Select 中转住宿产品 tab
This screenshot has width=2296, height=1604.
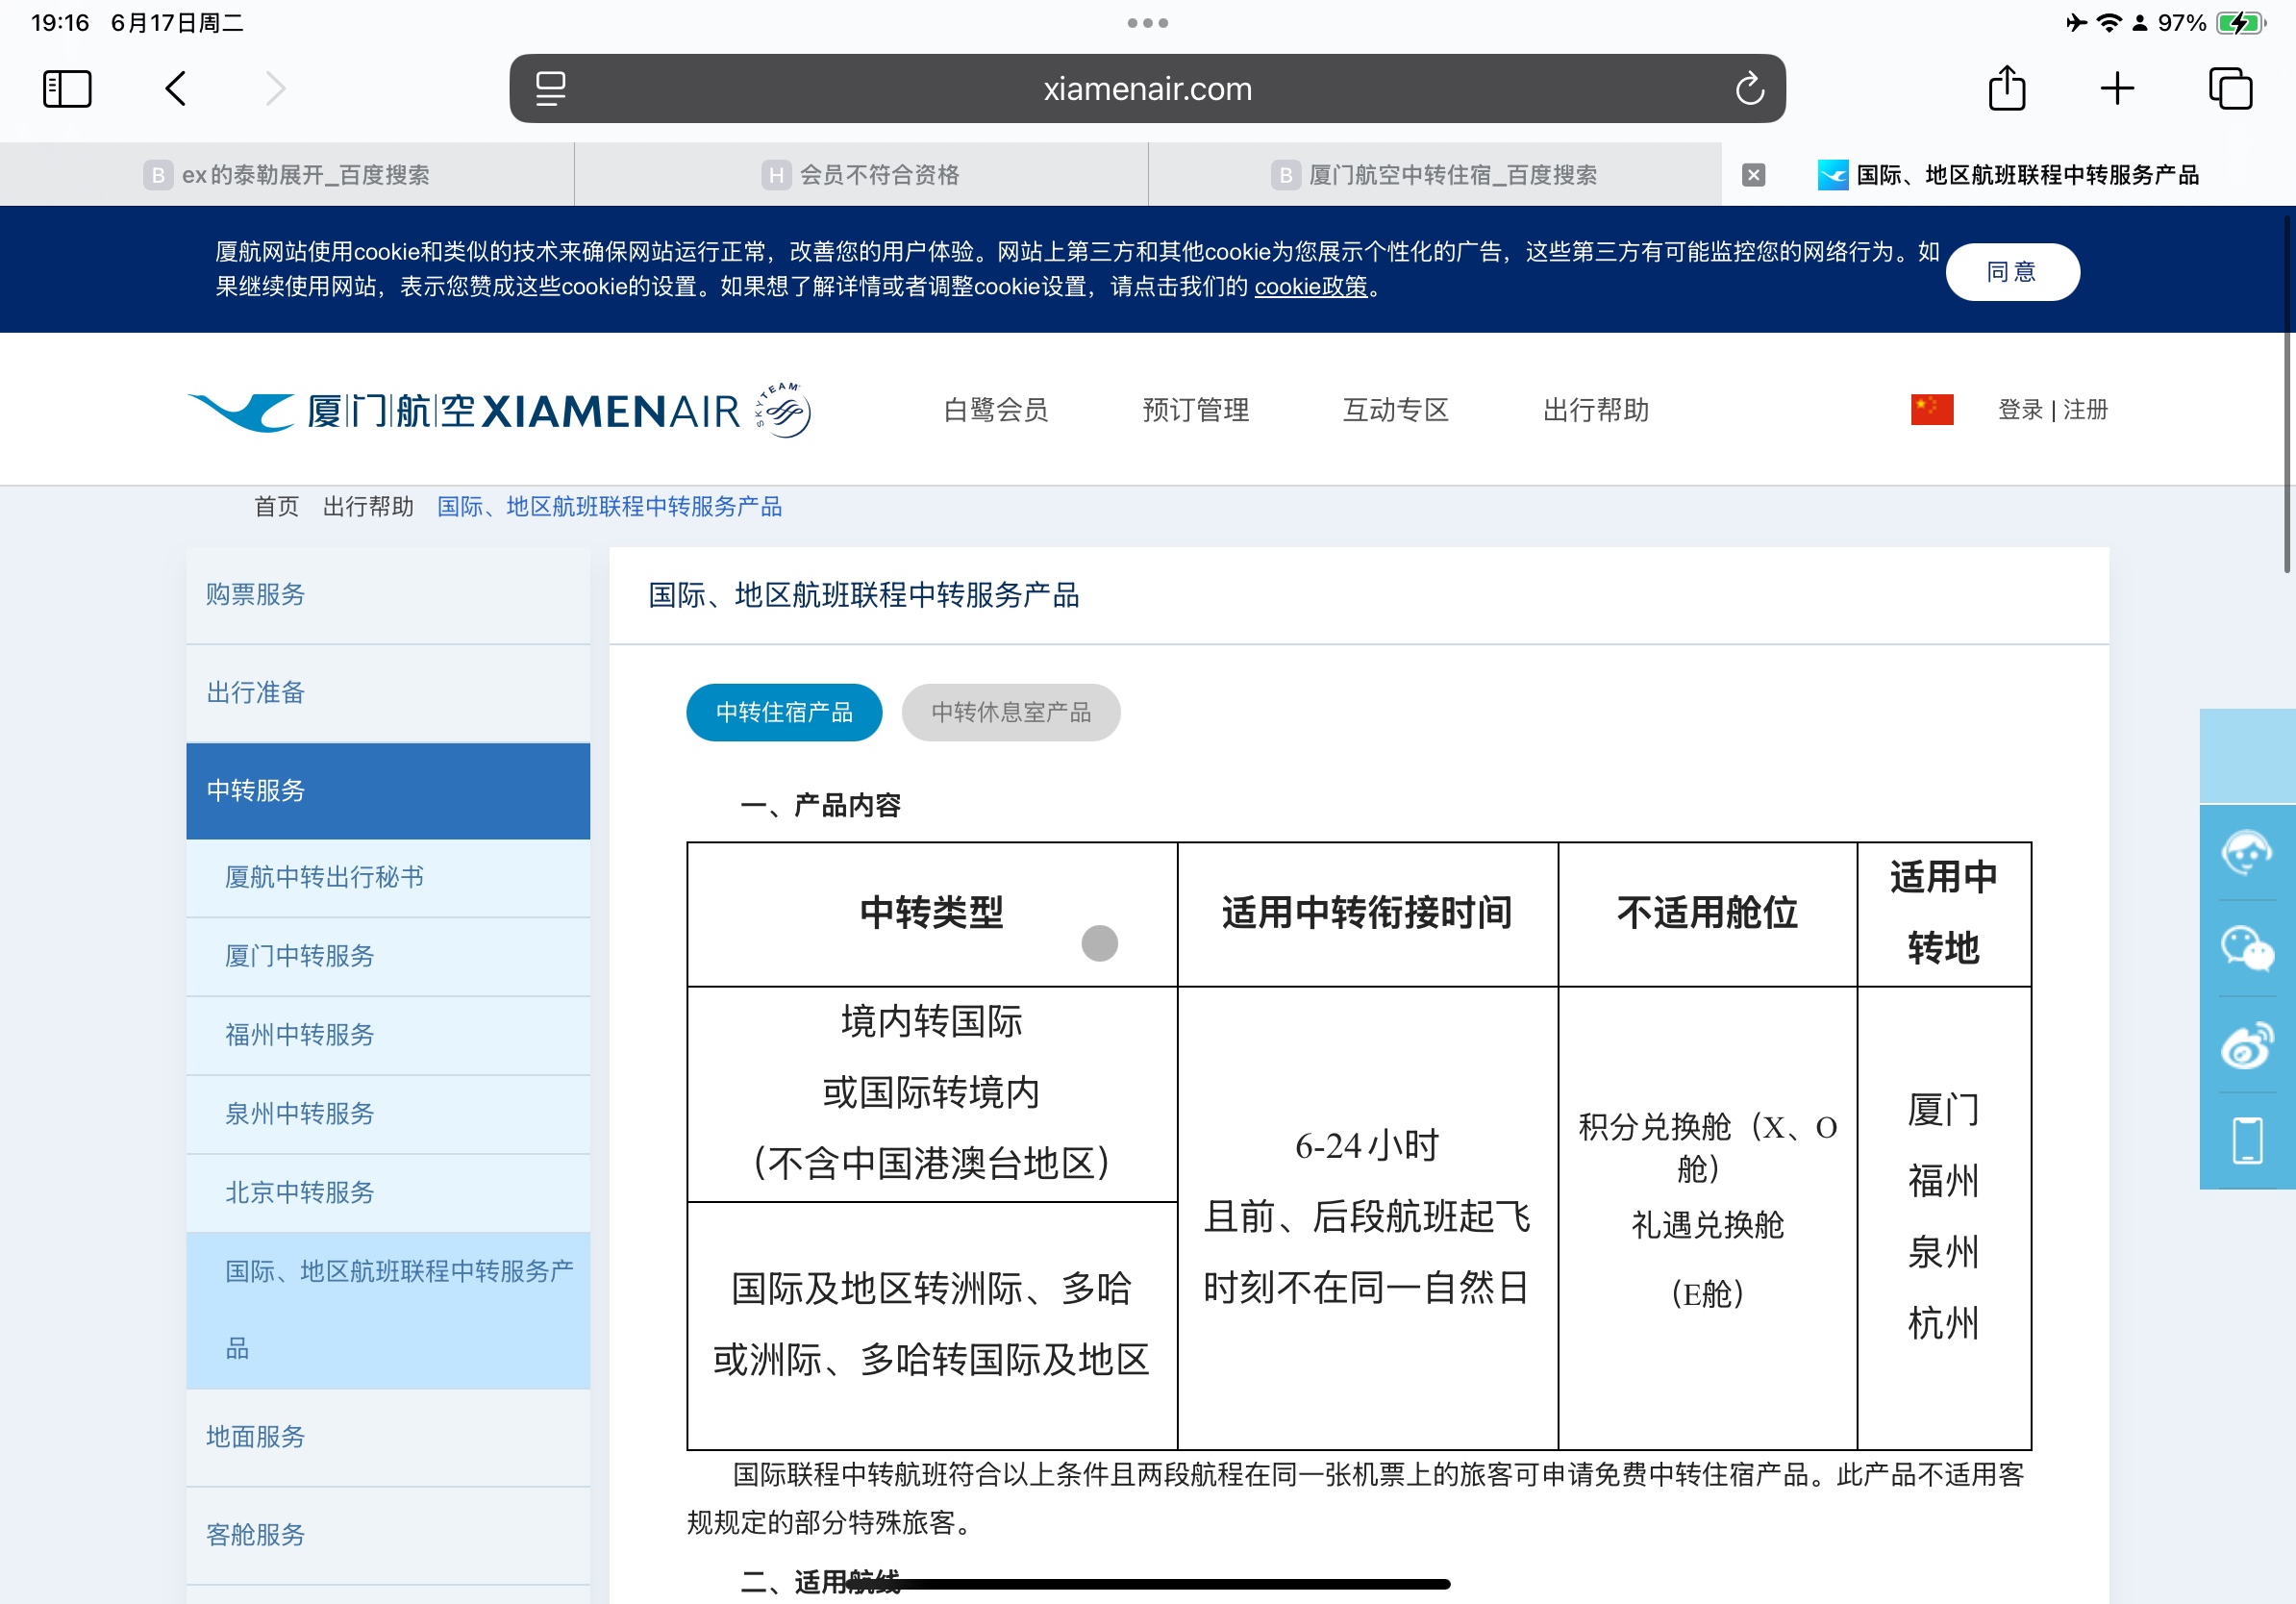[x=784, y=712]
